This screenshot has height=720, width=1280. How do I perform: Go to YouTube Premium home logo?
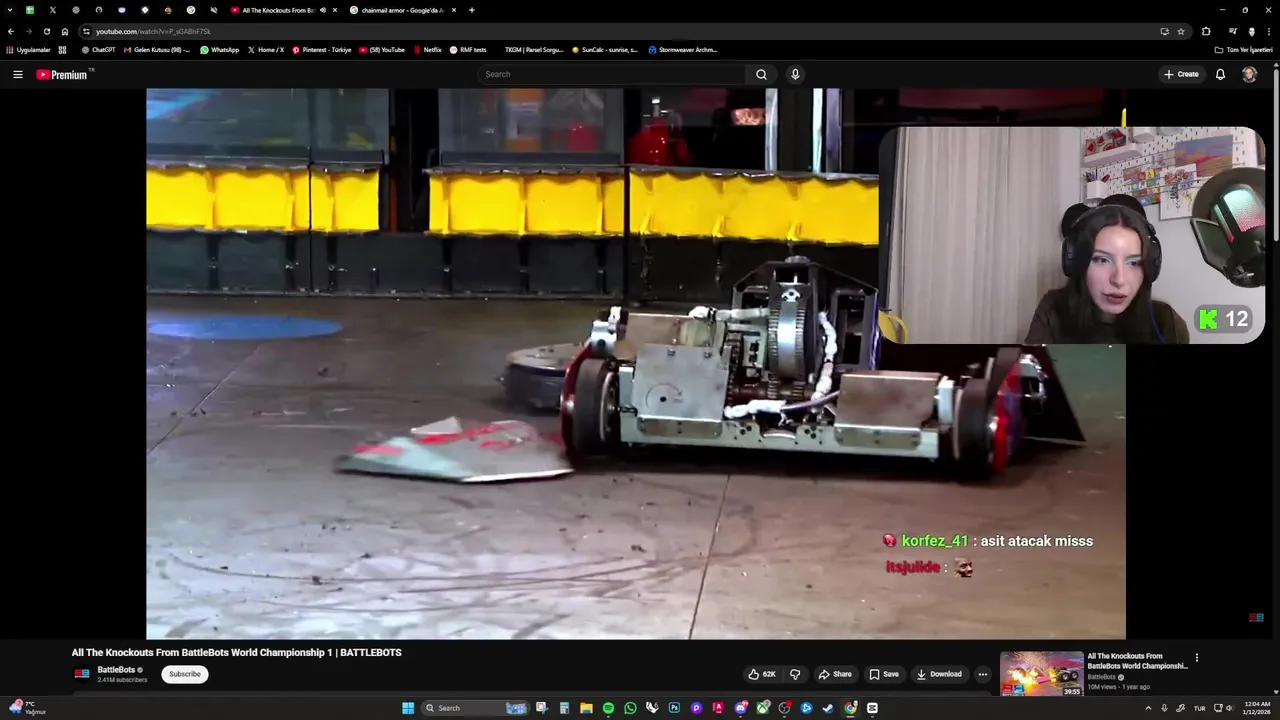[x=64, y=74]
